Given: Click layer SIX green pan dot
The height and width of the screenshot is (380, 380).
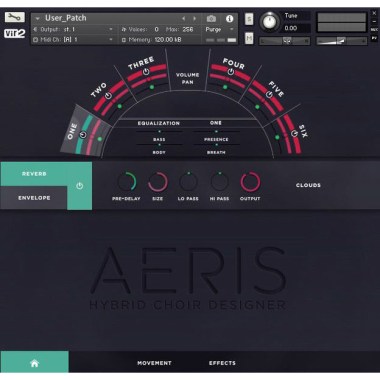Looking at the screenshot, I should [277, 137].
